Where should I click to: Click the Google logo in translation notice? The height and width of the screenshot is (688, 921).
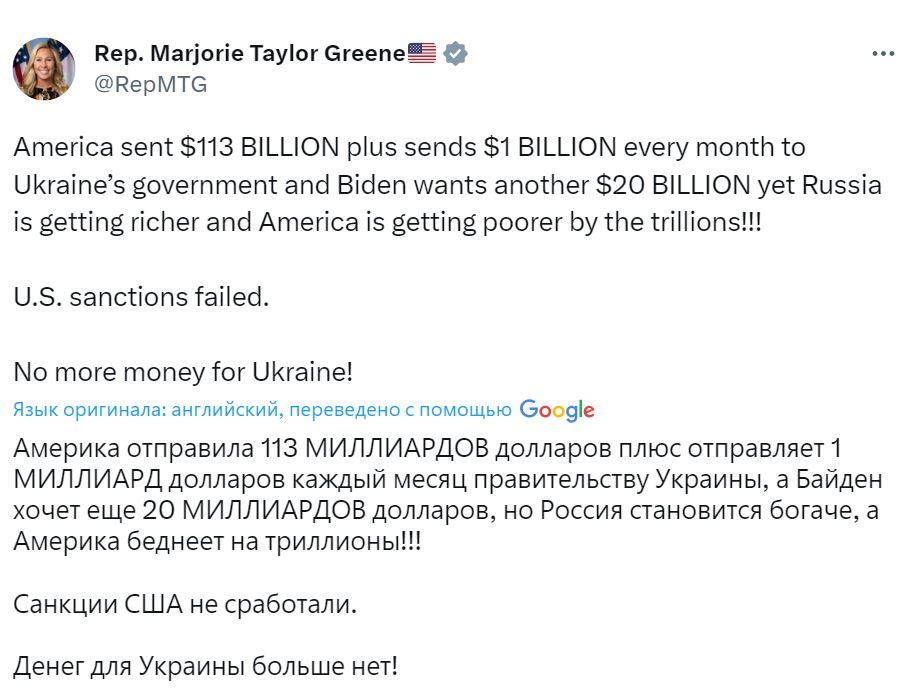(557, 410)
